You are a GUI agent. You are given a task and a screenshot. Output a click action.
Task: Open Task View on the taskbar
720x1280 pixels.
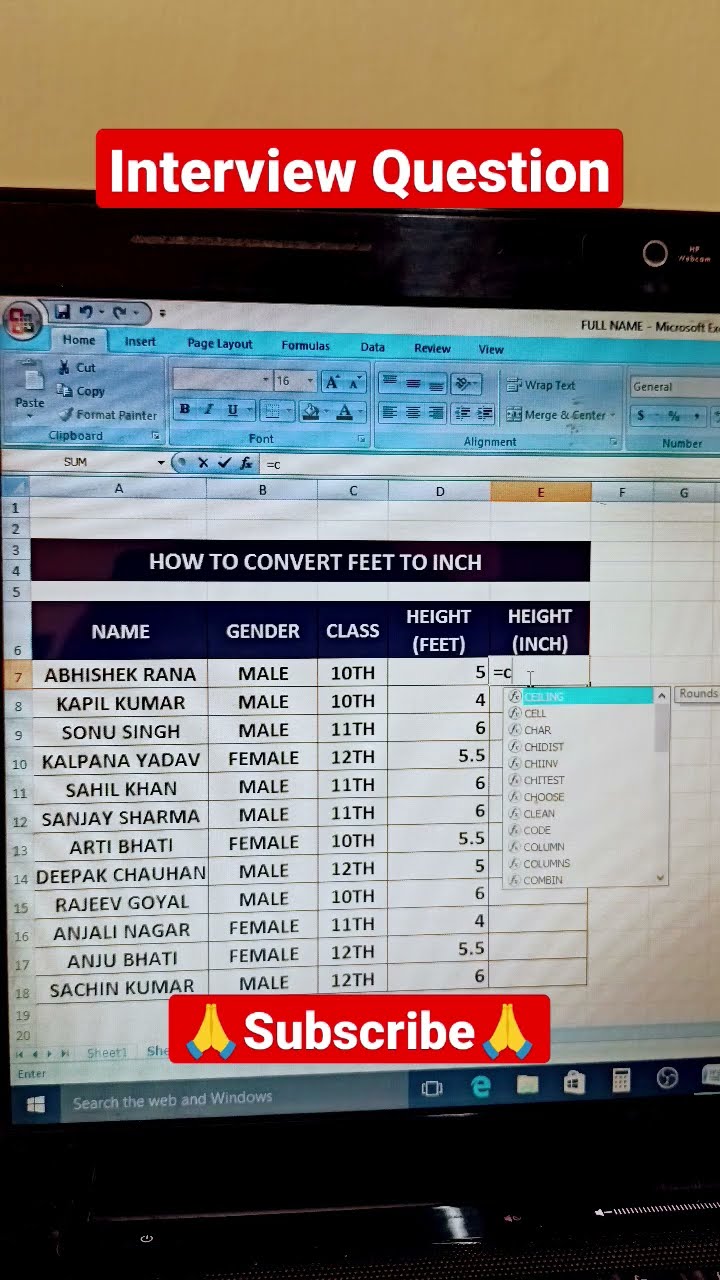point(432,1088)
